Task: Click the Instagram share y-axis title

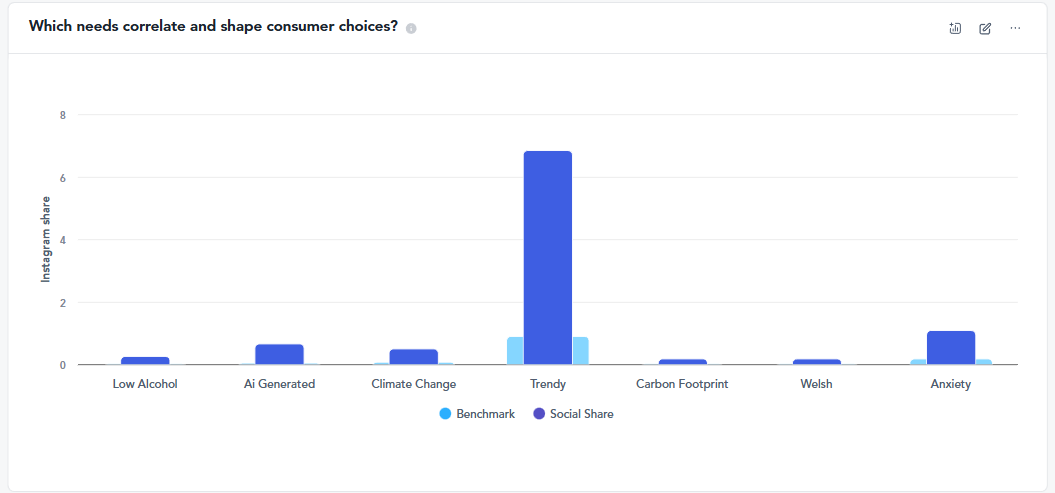Action: pyautogui.click(x=45, y=239)
